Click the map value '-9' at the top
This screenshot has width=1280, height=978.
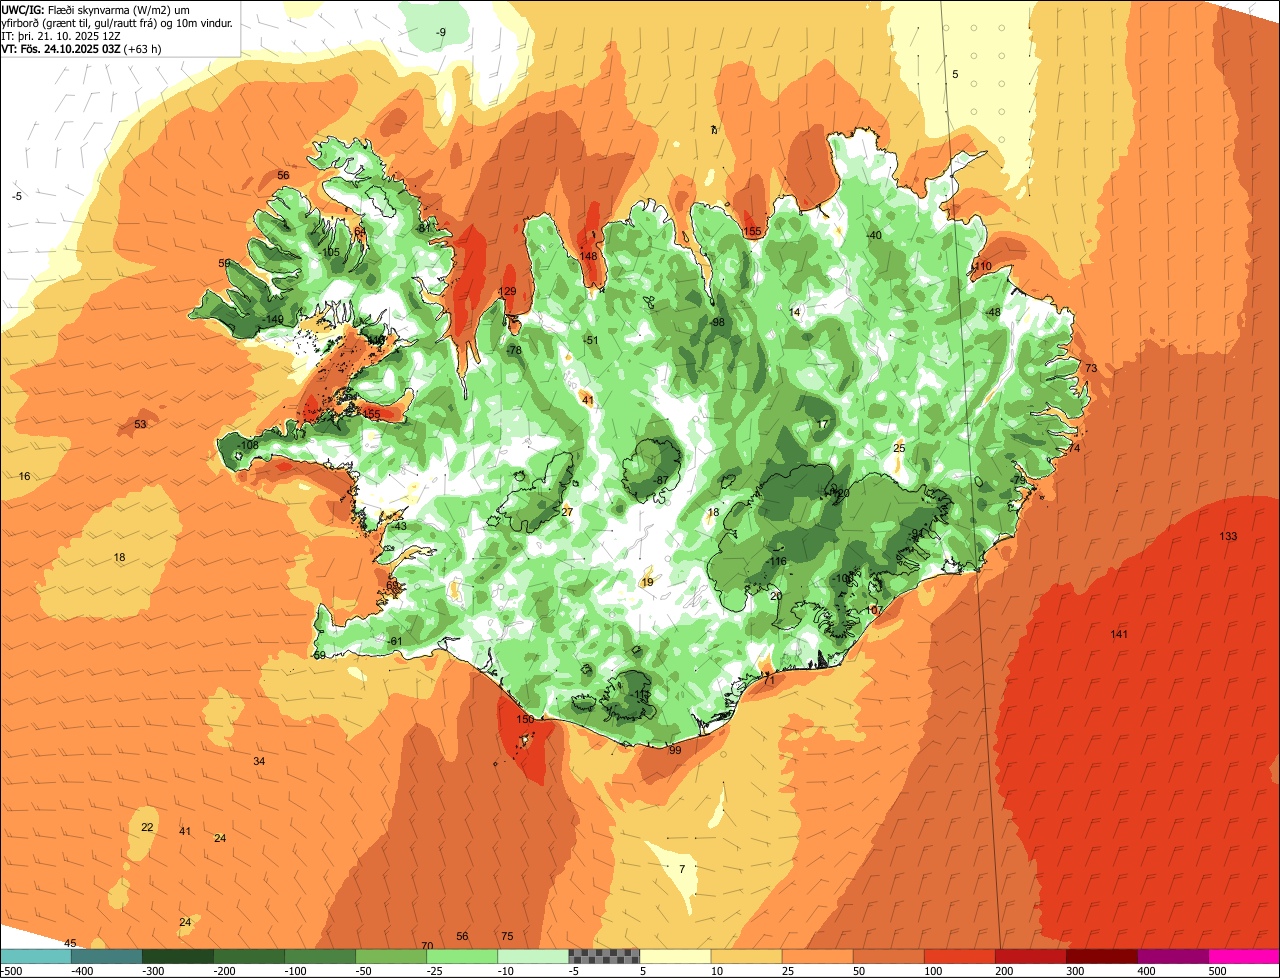(440, 33)
